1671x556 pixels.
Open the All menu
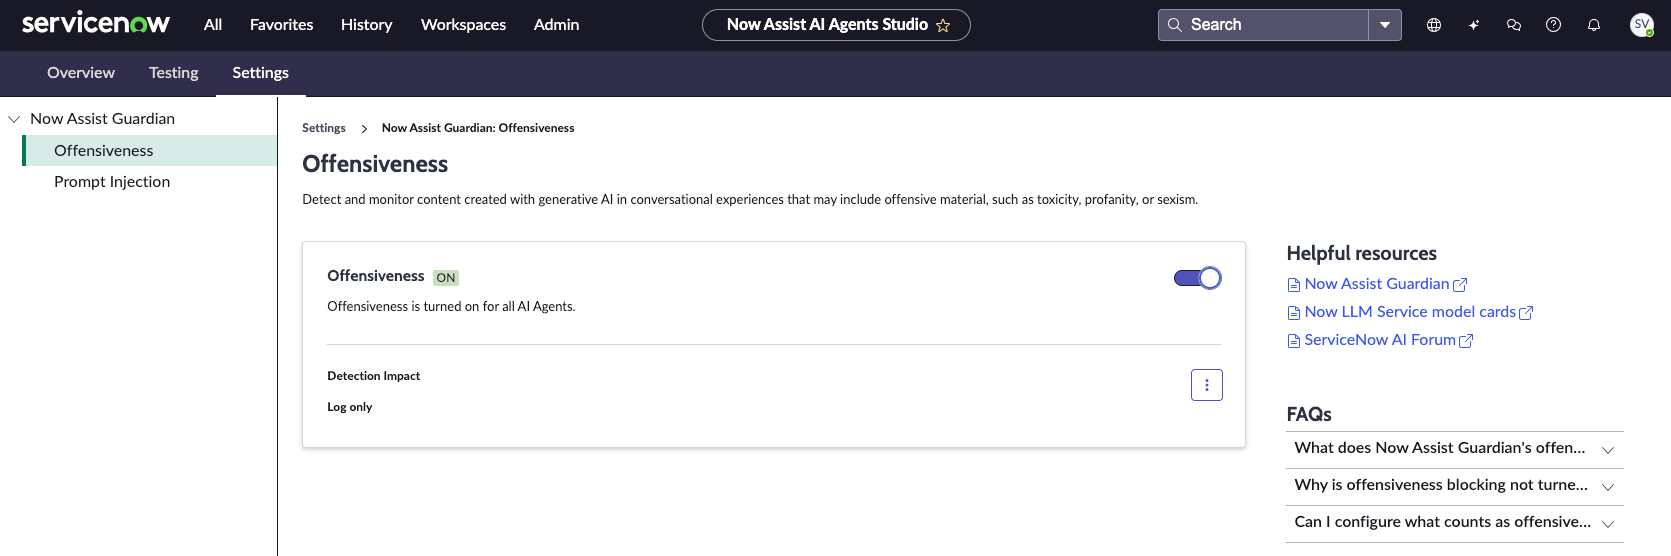point(213,25)
